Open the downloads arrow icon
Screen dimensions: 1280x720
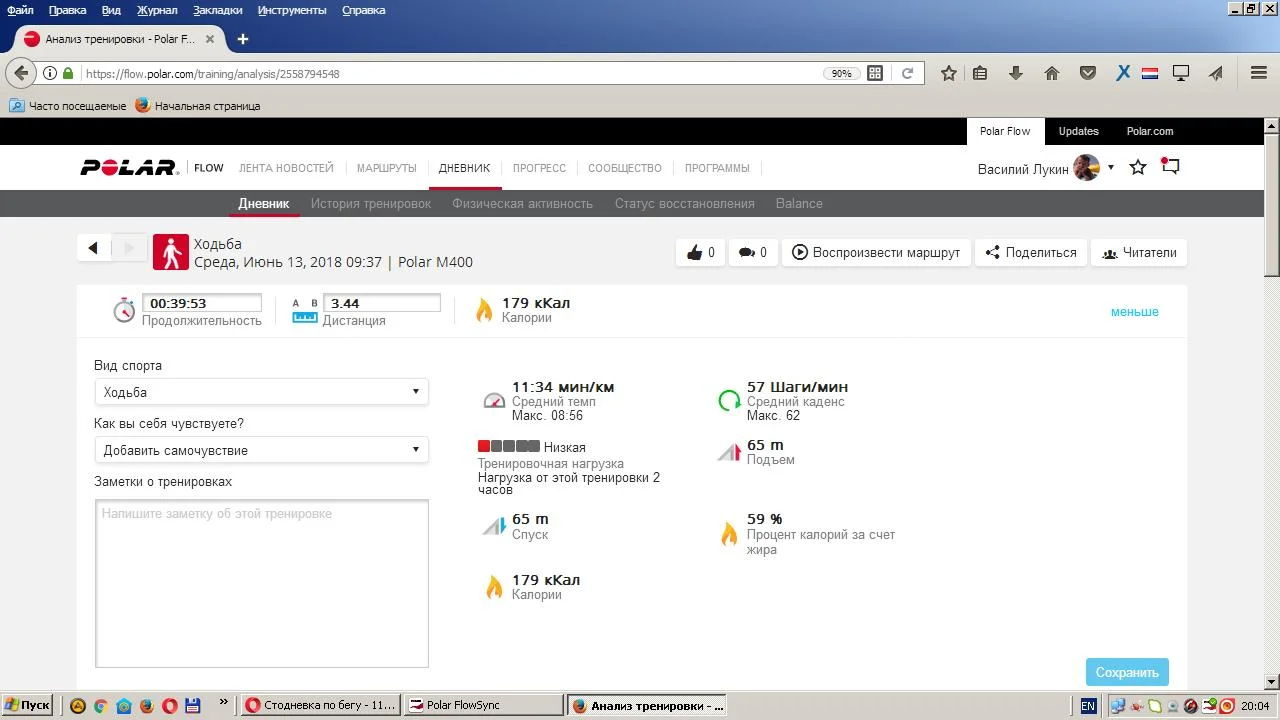pyautogui.click(x=1016, y=73)
